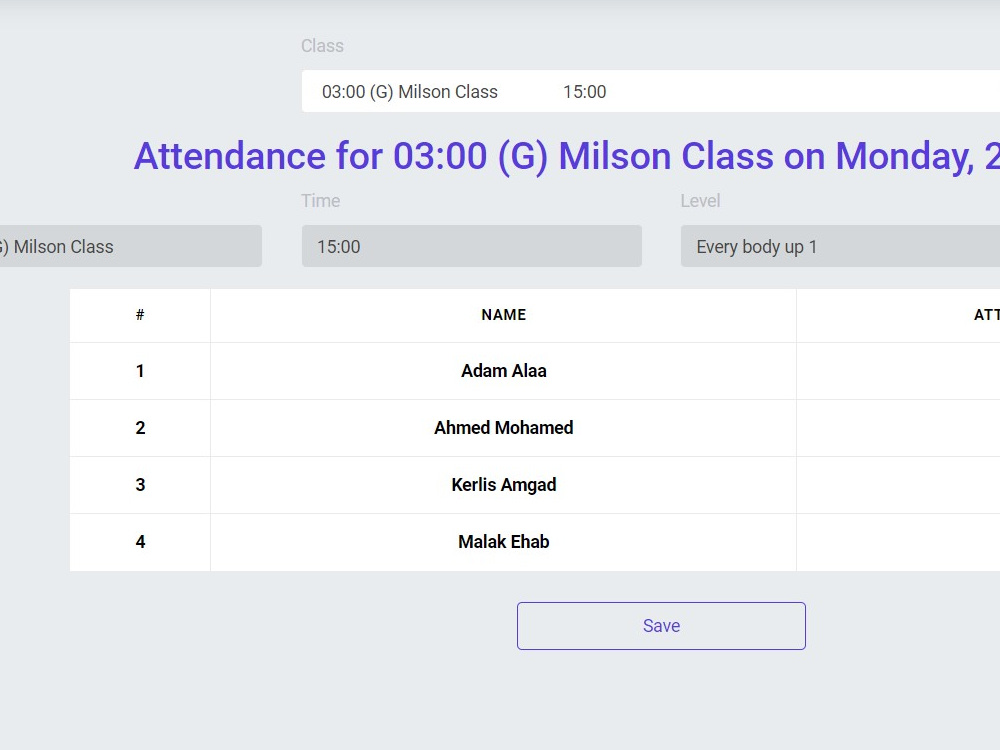Image resolution: width=1000 pixels, height=750 pixels.
Task: Click the # column header
Action: (x=140, y=315)
